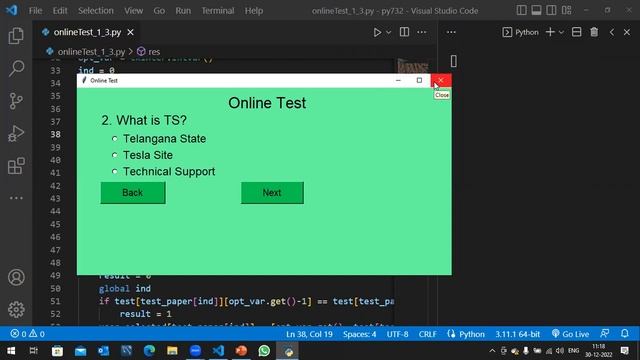640x360 pixels.
Task: Open the File menu
Action: 36,11
